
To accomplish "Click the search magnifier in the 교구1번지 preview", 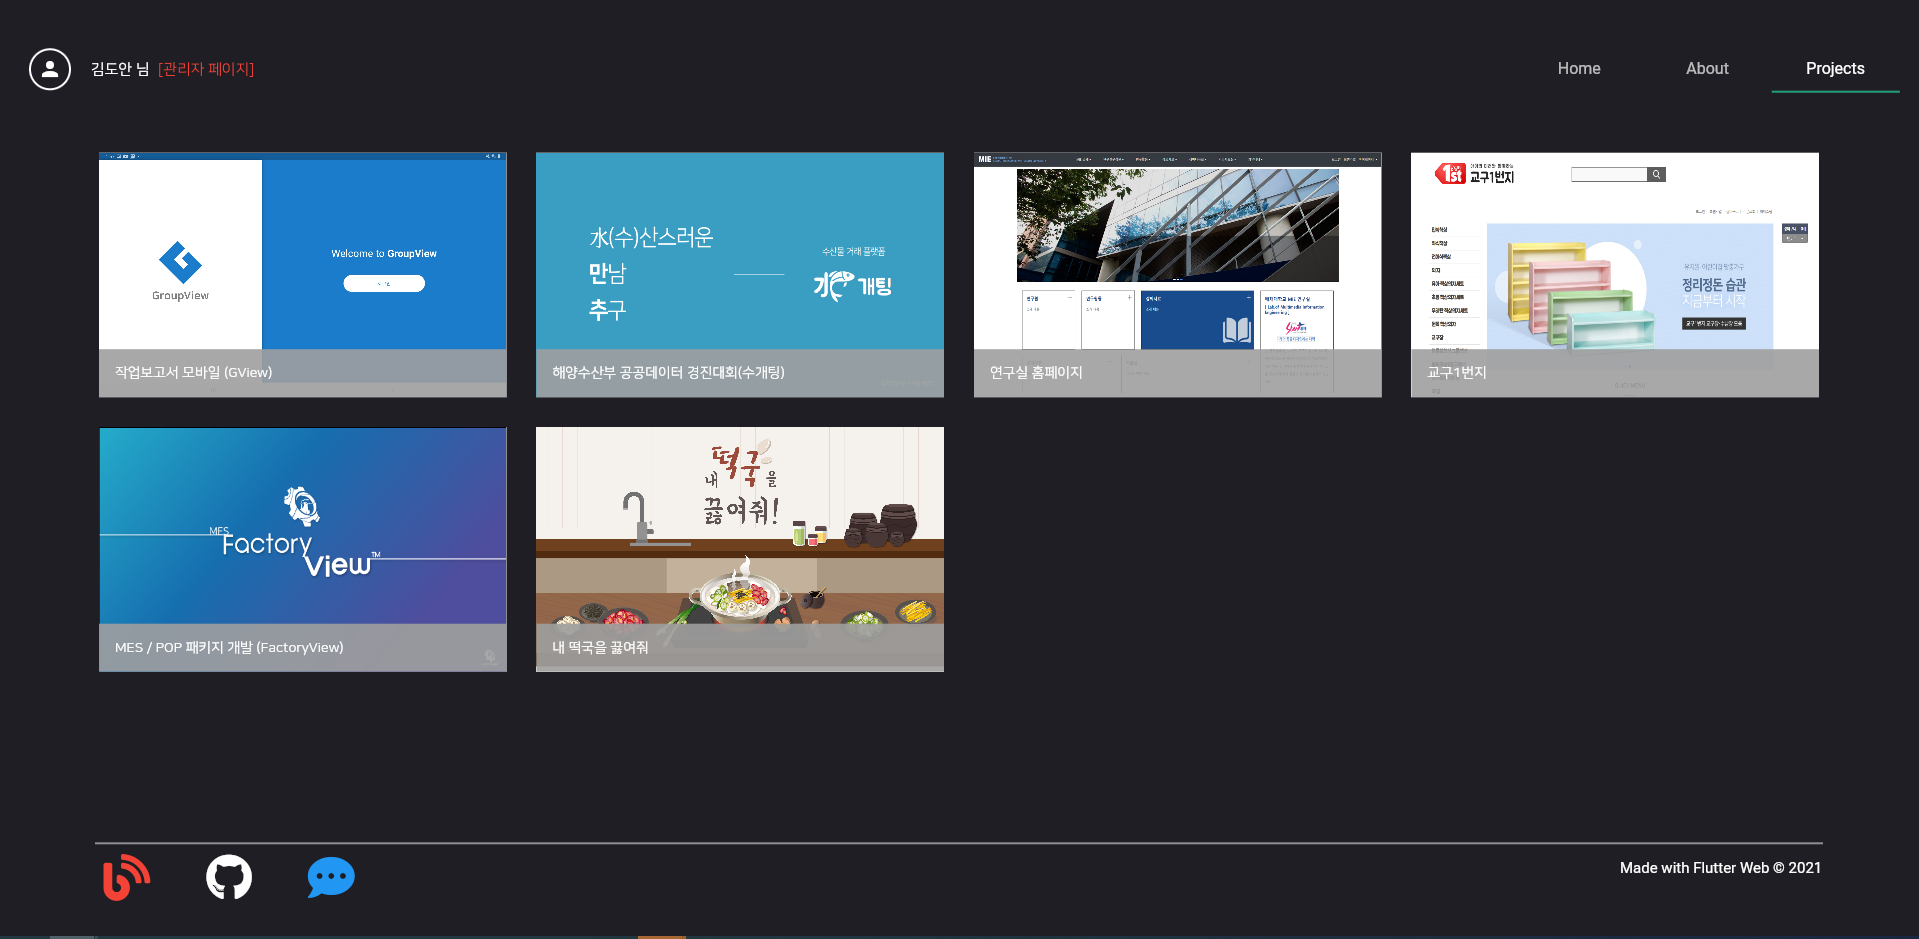I will (x=1656, y=174).
